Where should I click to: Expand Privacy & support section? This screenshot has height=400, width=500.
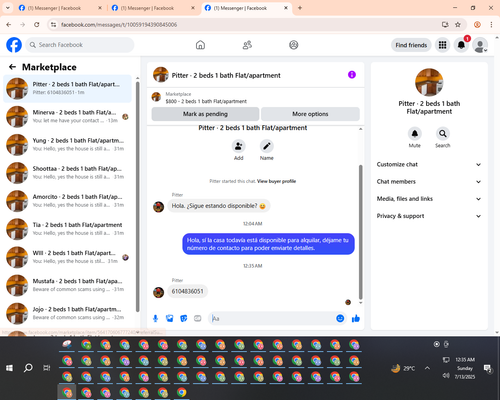tap(429, 216)
